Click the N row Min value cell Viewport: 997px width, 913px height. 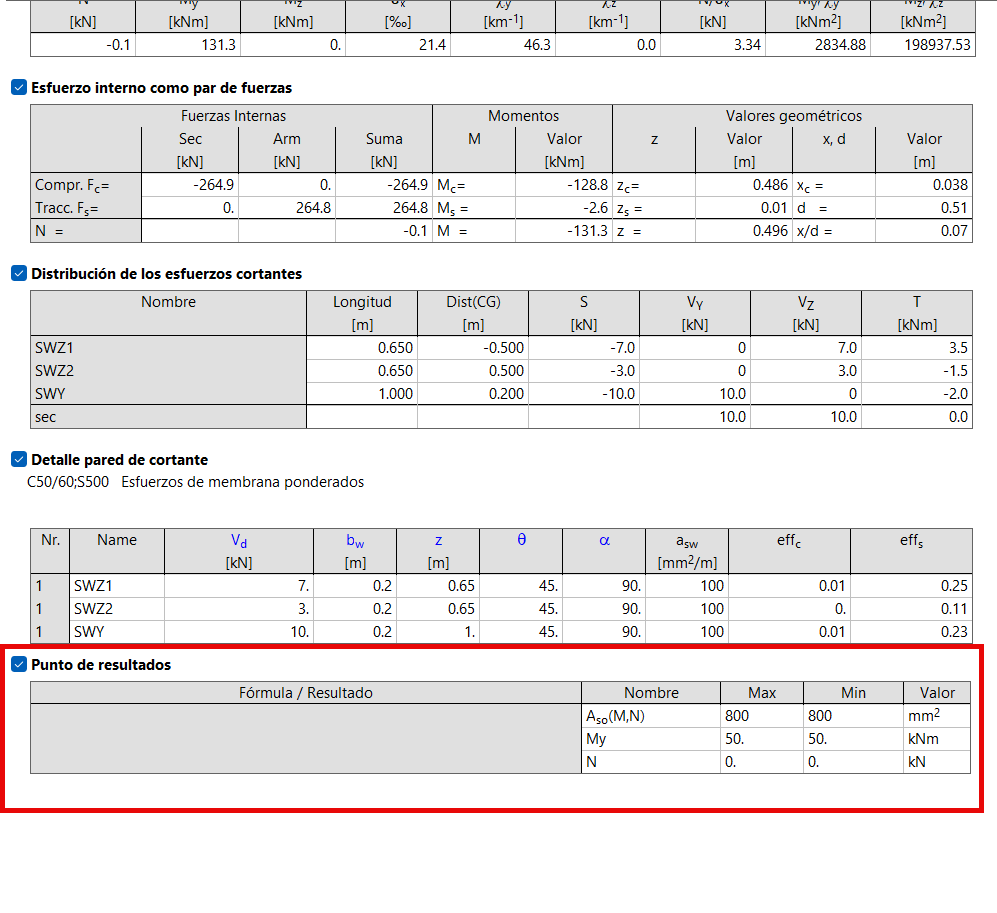point(853,762)
